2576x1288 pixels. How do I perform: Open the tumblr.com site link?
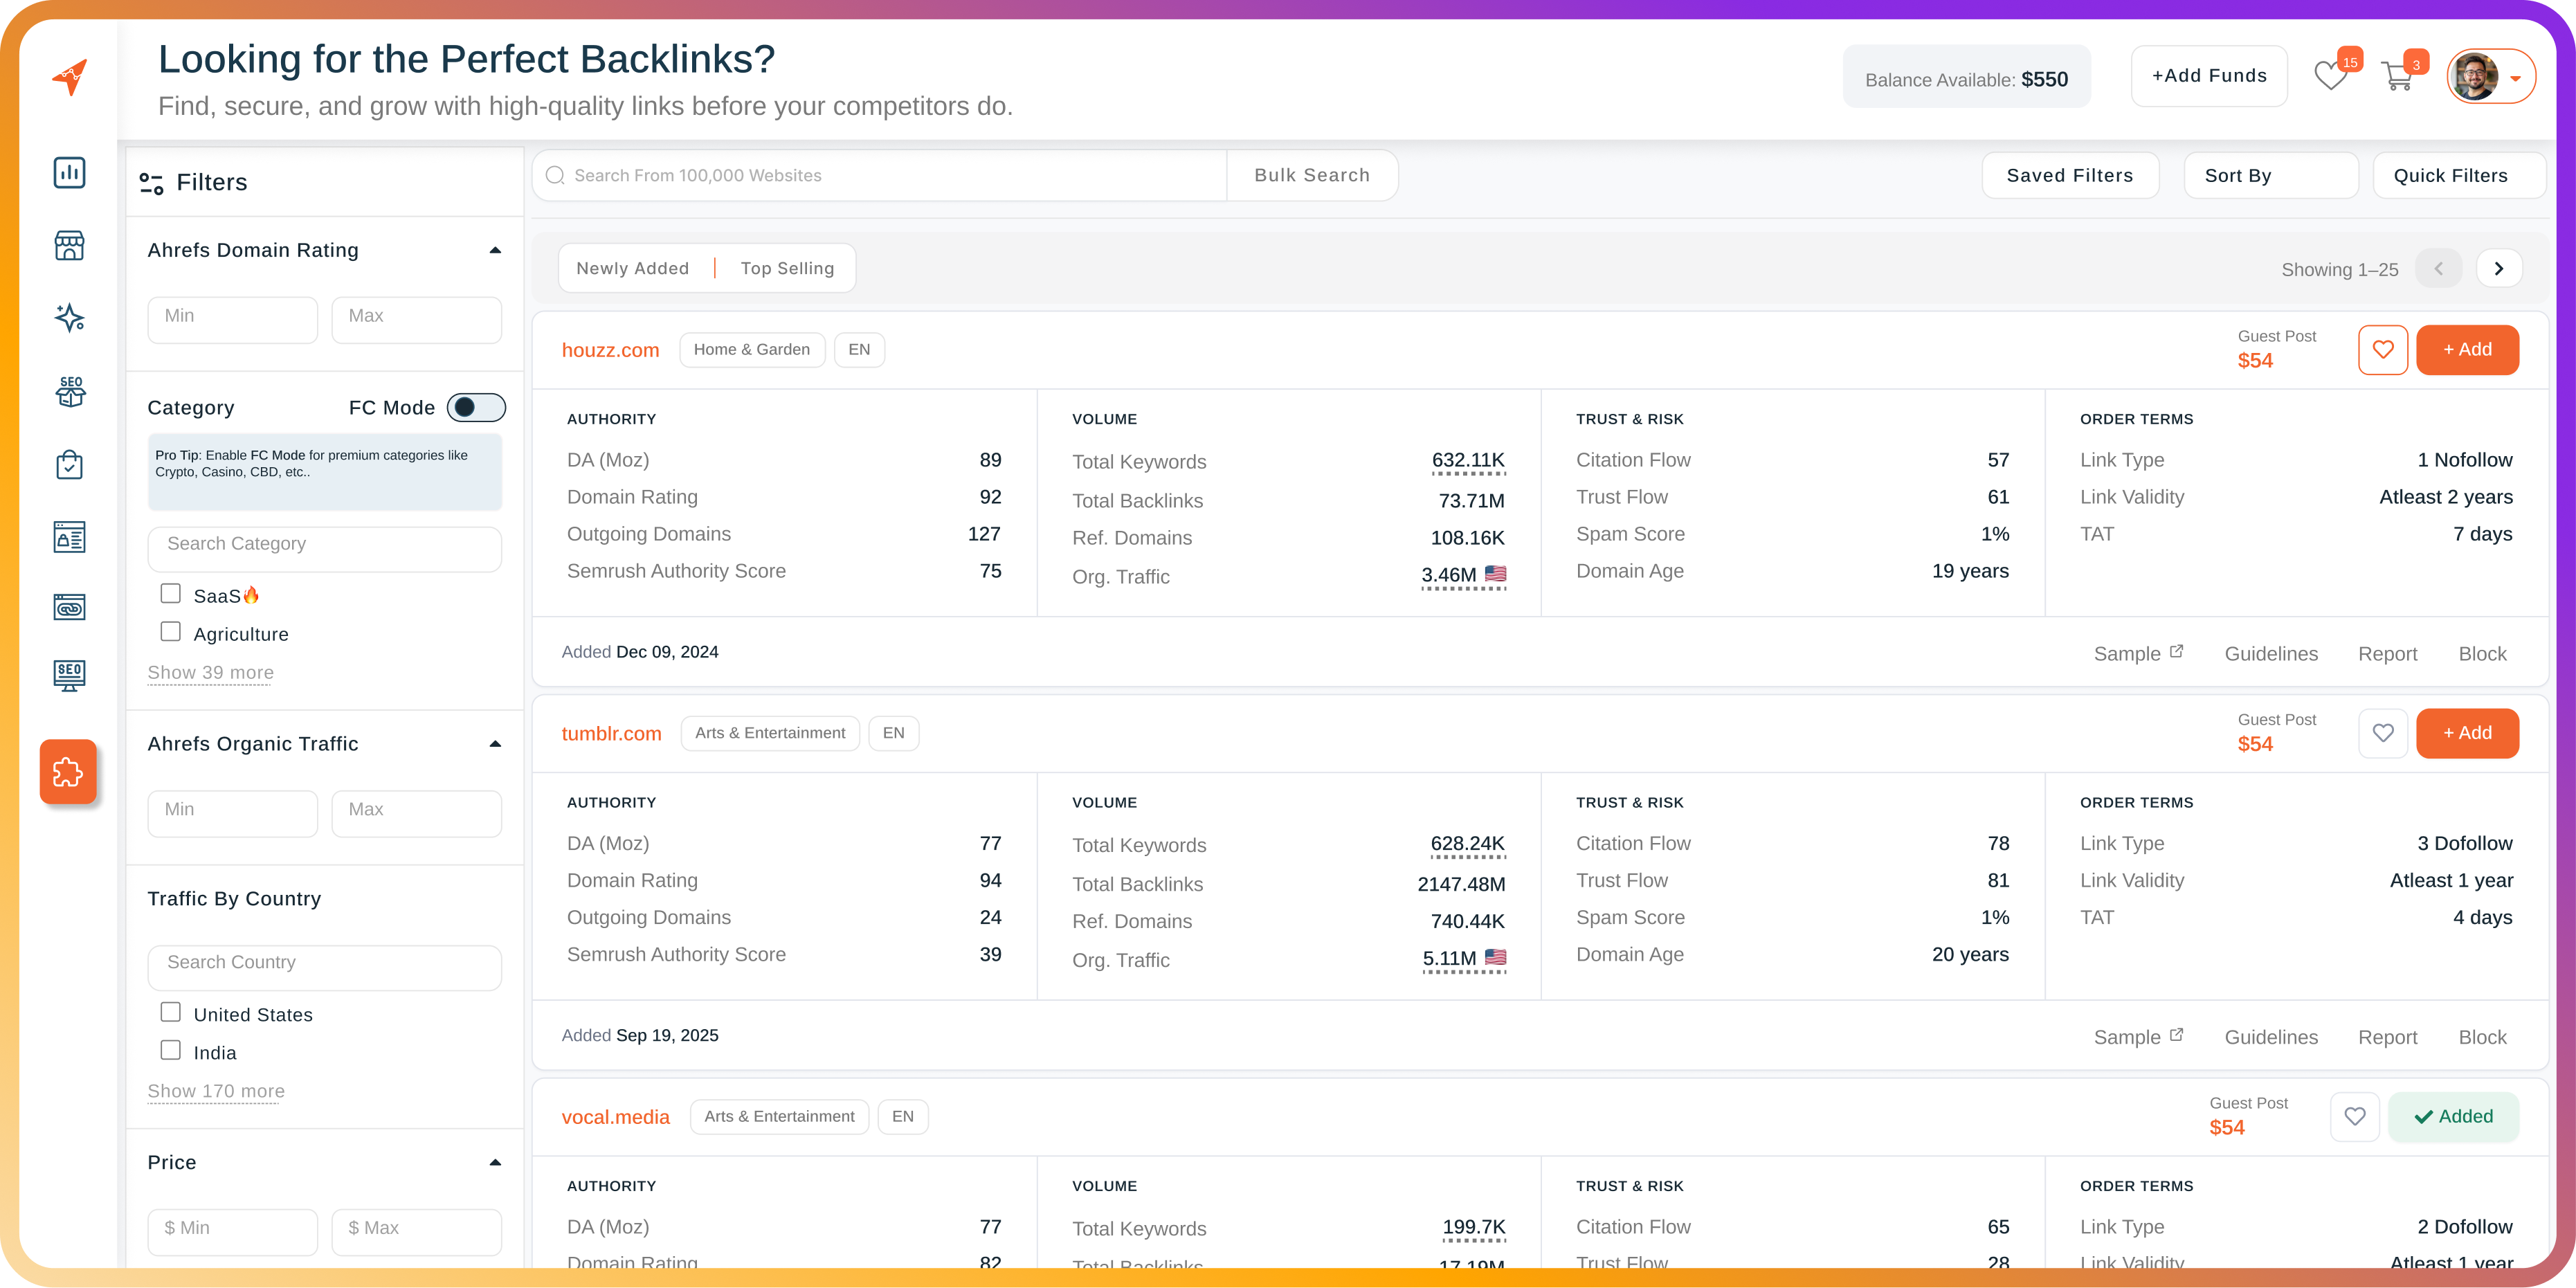[611, 733]
